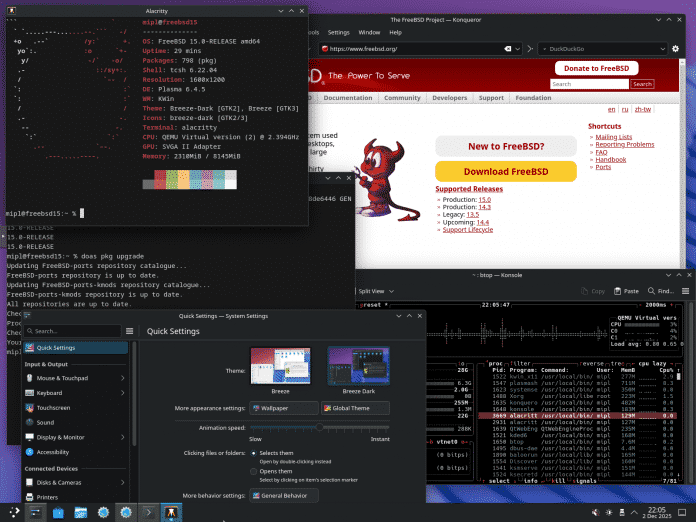The image size is (696, 522).
Task: Select 'Selects them' radio option
Action: click(x=253, y=453)
